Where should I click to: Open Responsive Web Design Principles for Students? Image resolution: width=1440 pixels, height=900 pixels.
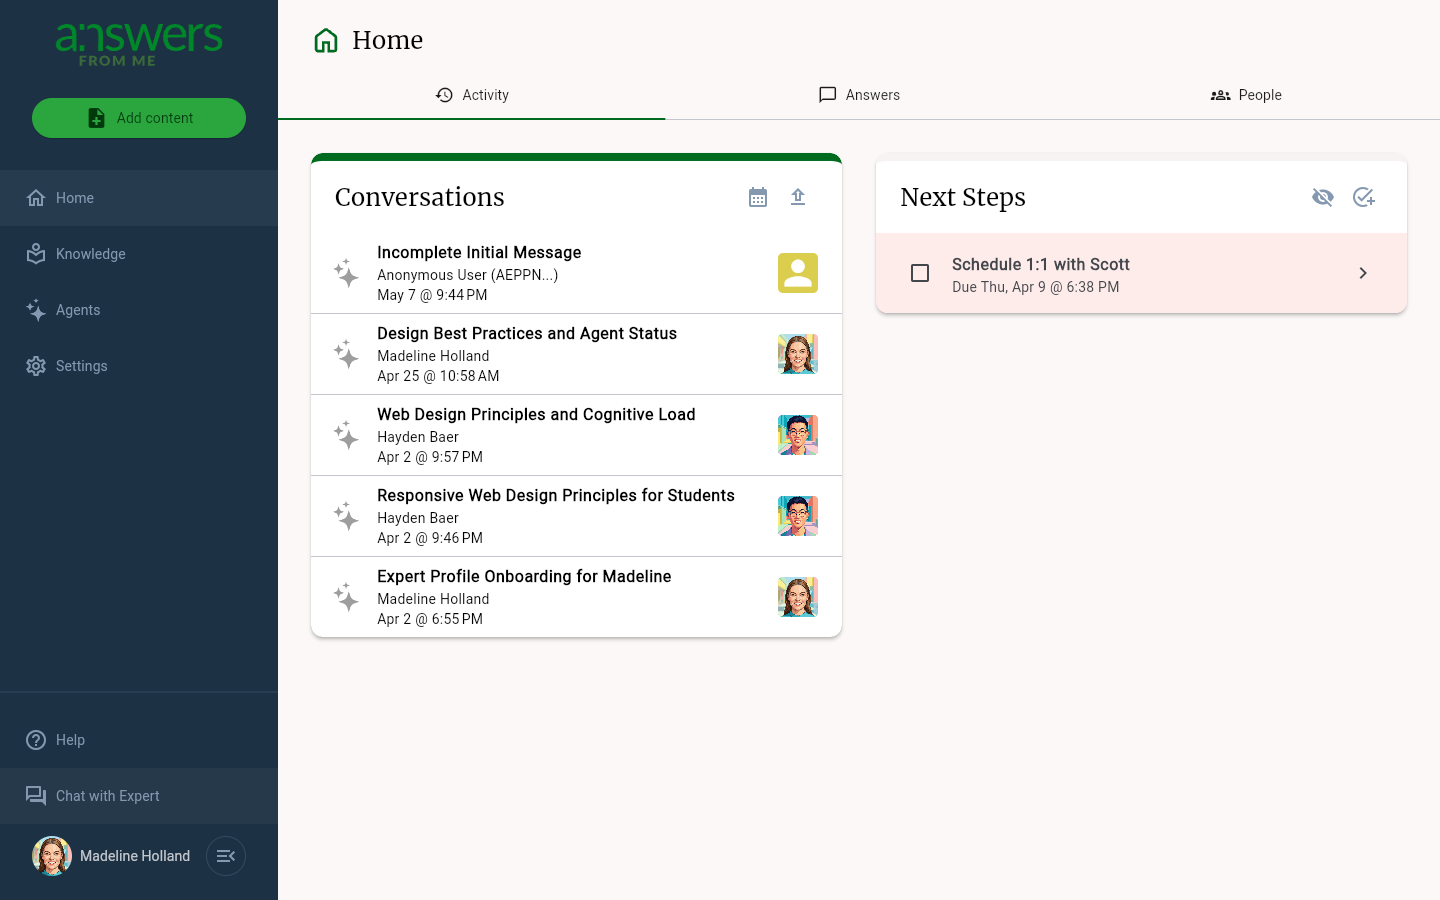point(576,516)
